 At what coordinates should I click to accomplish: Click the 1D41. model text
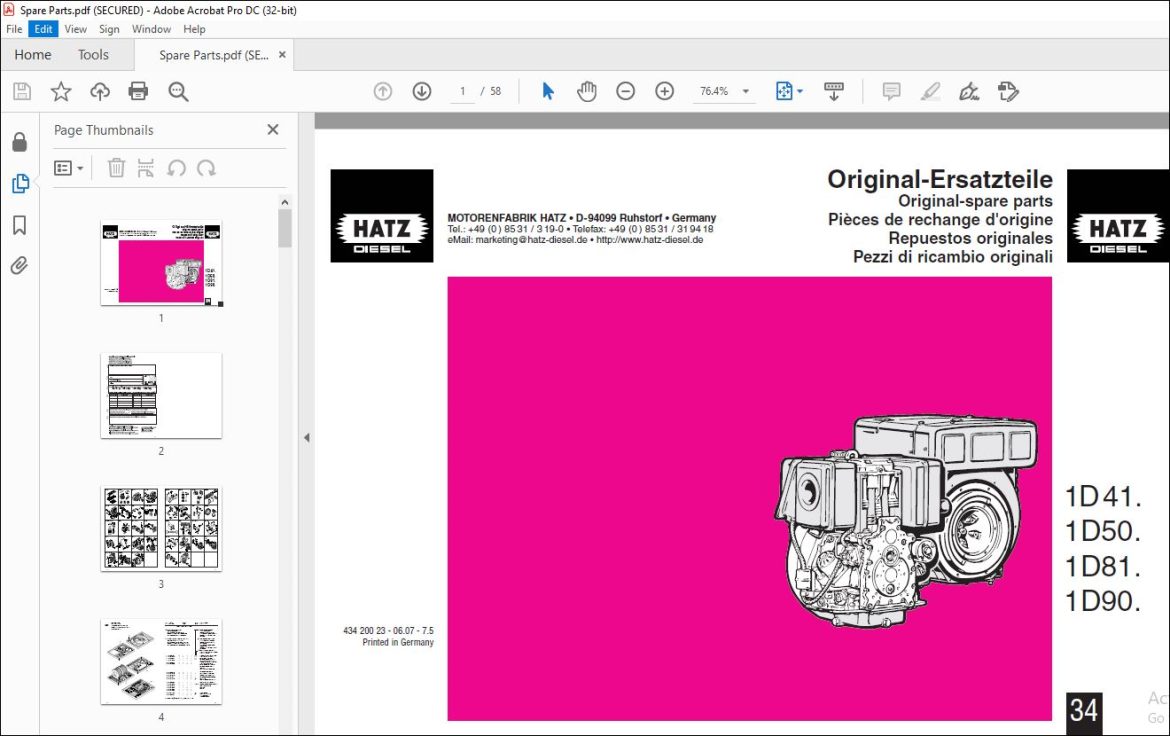point(1103,496)
